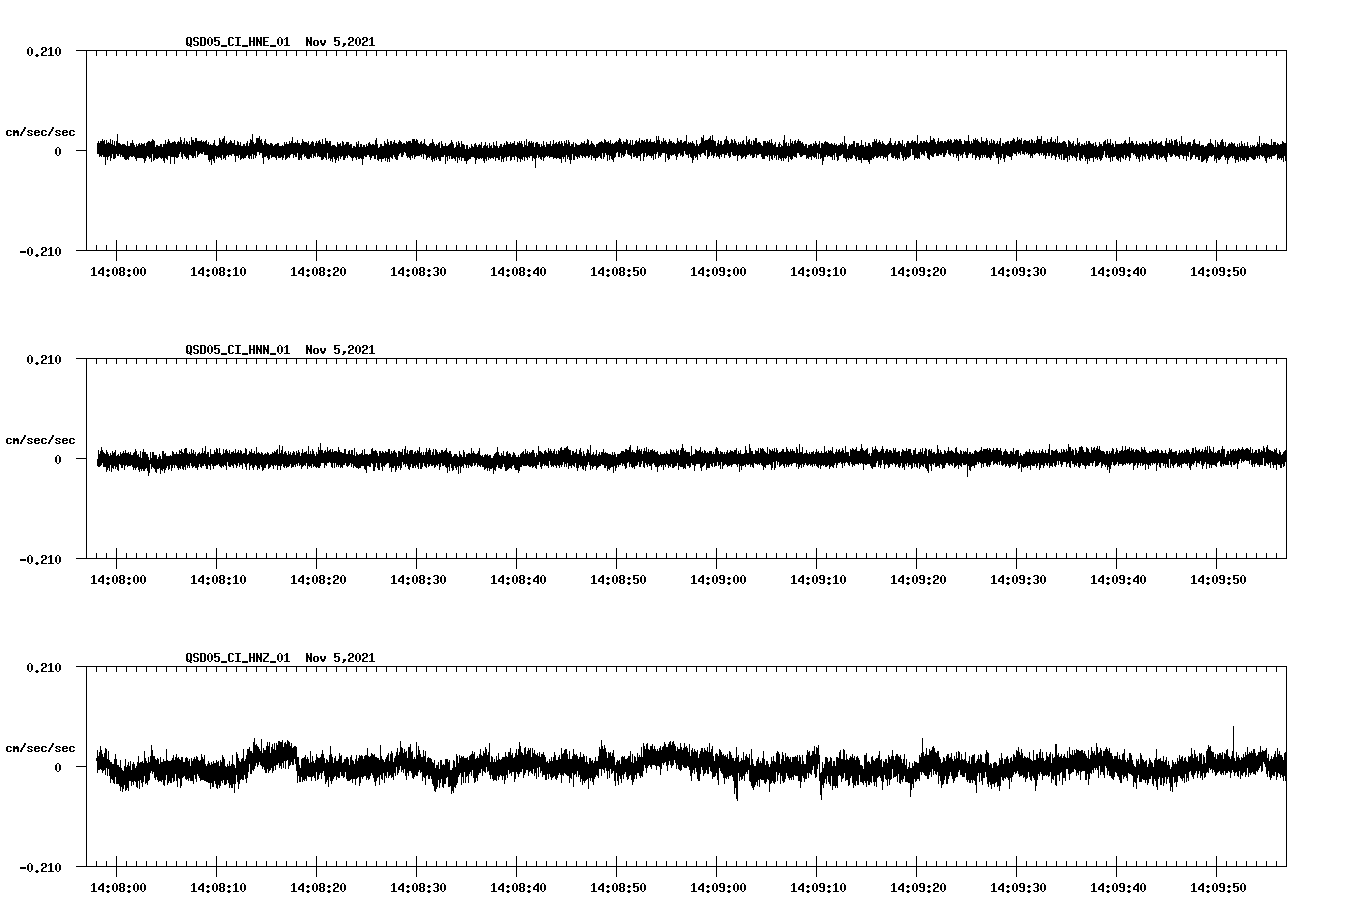
Task: Select 14:08:10 tick label below HNN trace
Action: click(x=218, y=580)
